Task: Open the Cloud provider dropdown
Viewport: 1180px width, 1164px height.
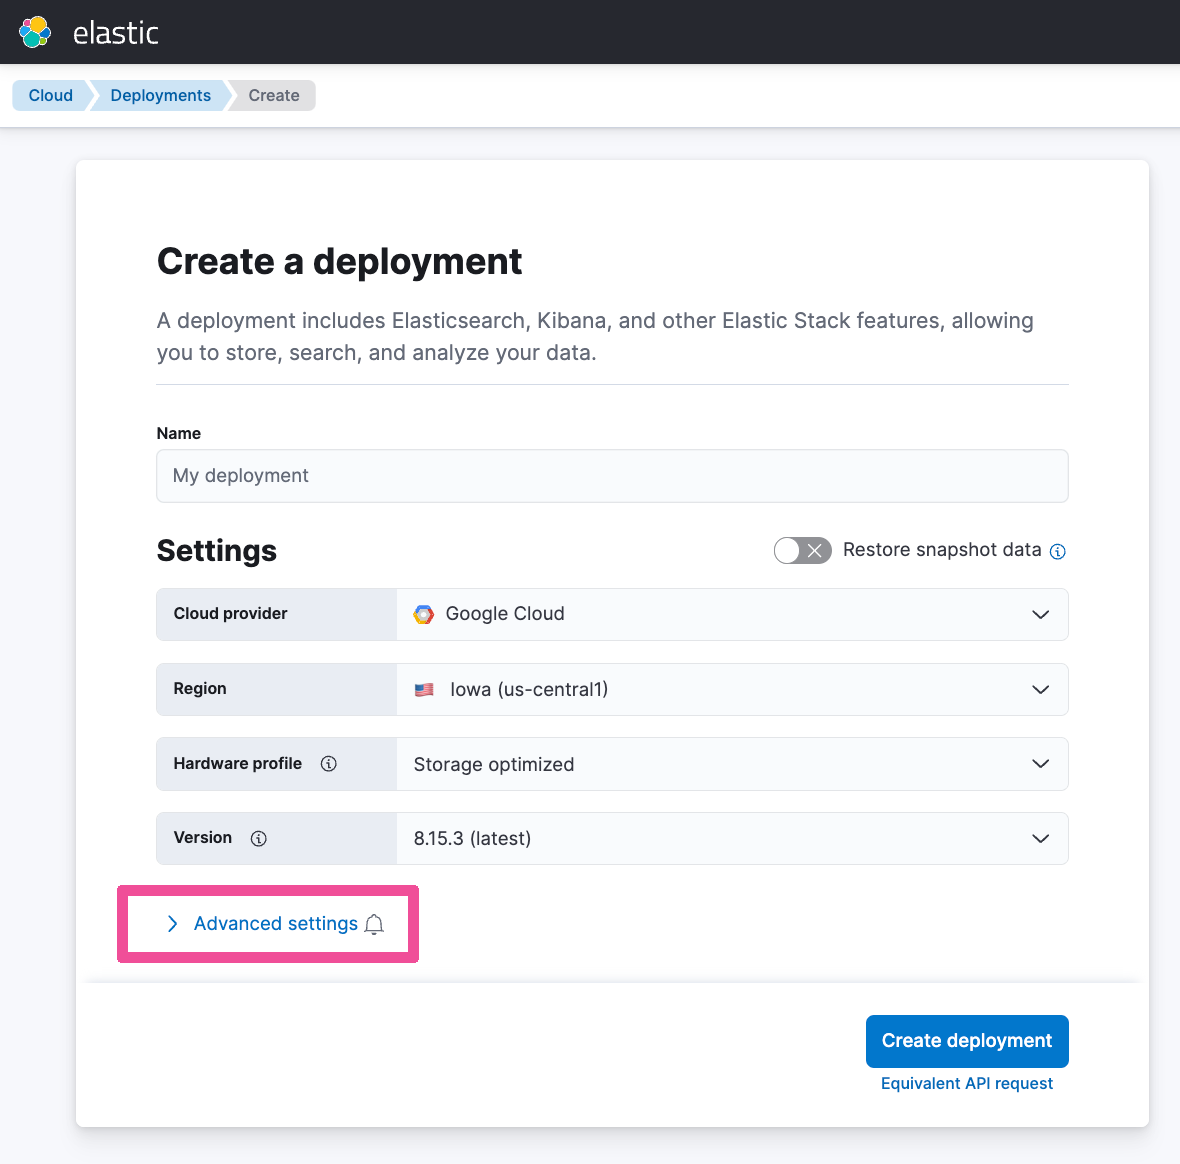Action: pyautogui.click(x=732, y=614)
